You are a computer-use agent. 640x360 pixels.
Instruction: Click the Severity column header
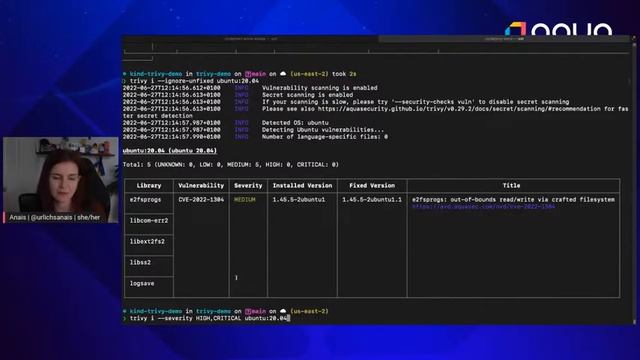pyautogui.click(x=248, y=186)
